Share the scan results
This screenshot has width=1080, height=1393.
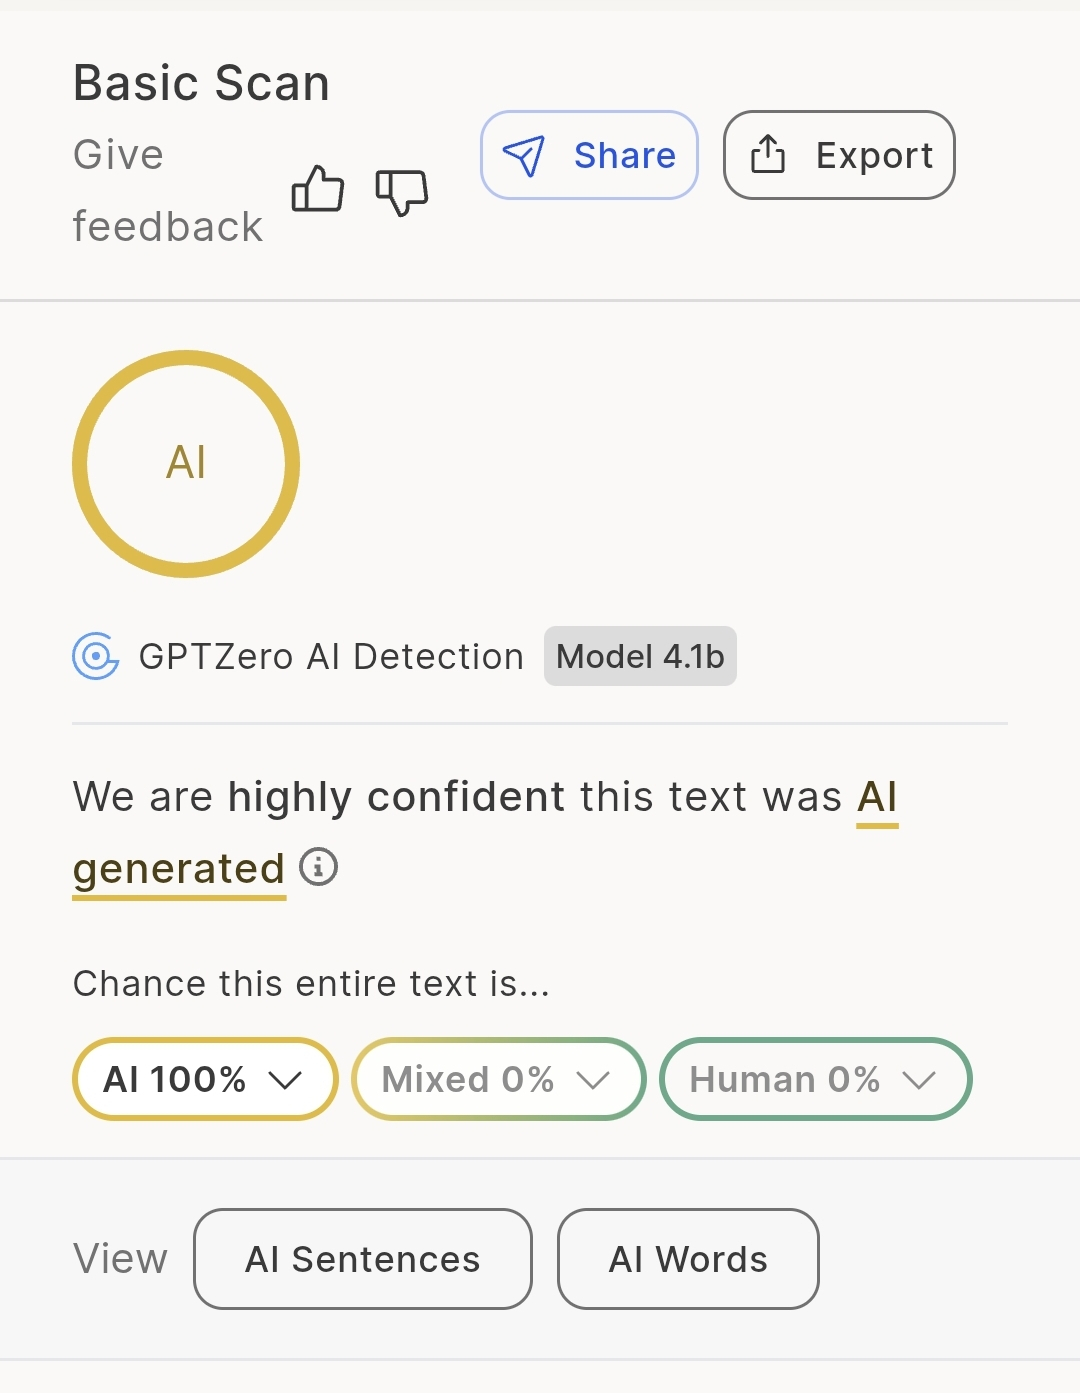click(589, 156)
